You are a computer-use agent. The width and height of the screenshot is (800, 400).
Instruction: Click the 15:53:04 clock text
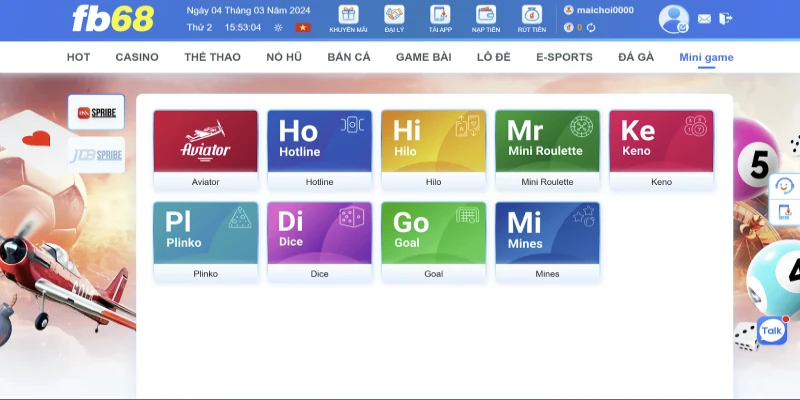point(243,28)
